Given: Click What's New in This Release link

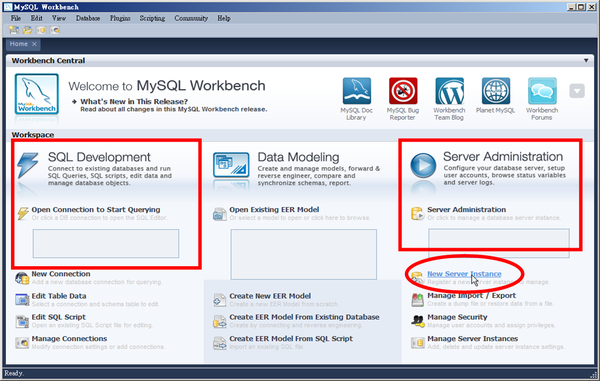Looking at the screenshot, I should [134, 101].
